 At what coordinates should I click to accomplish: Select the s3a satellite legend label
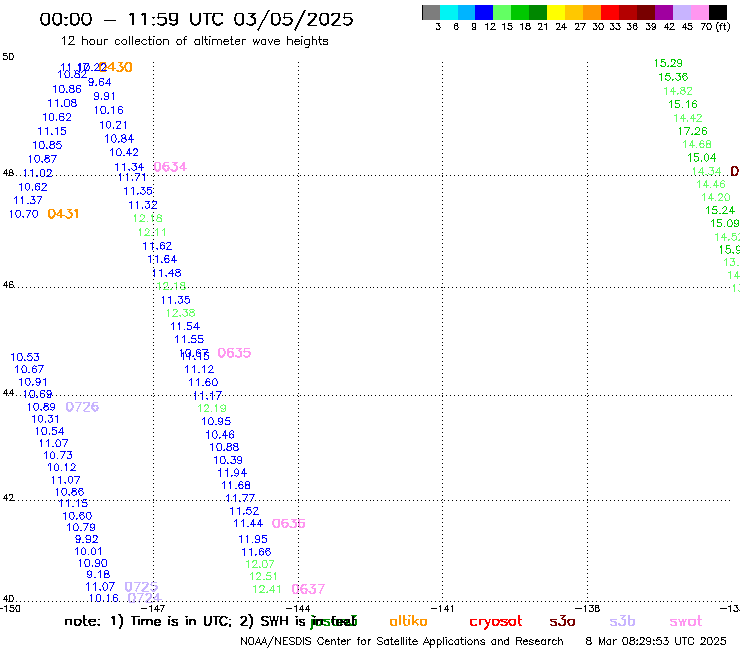pos(563,622)
